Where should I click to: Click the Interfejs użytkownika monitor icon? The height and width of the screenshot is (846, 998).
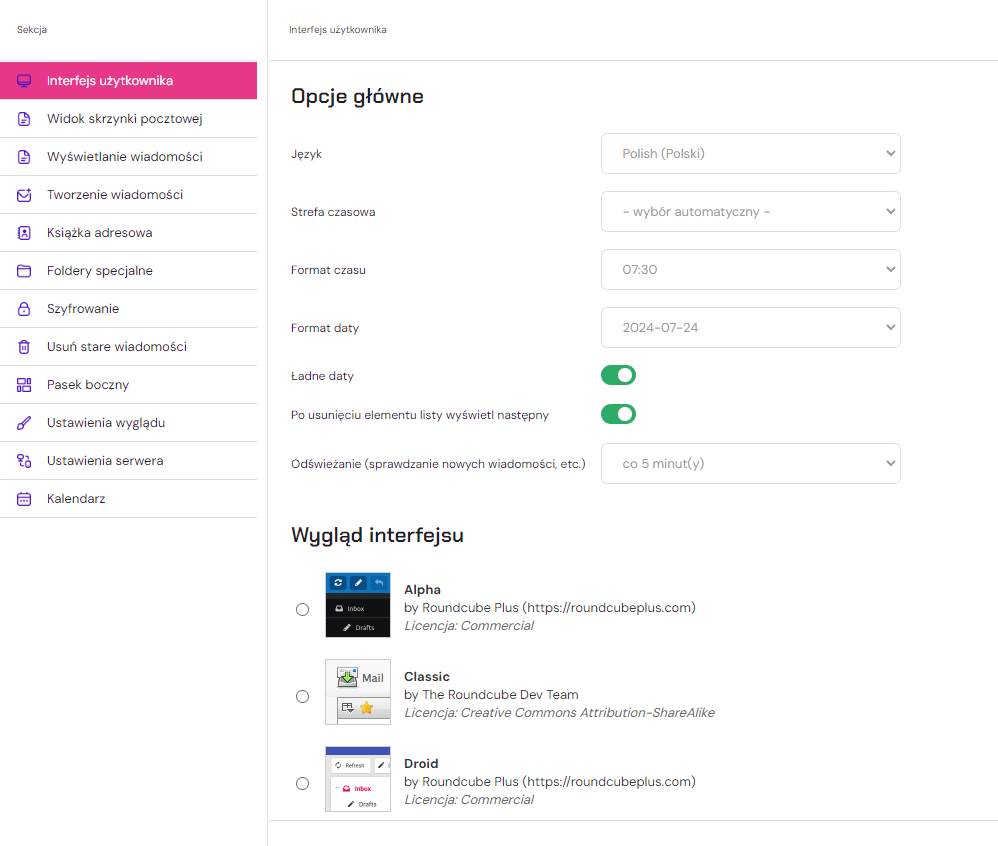pos(24,80)
